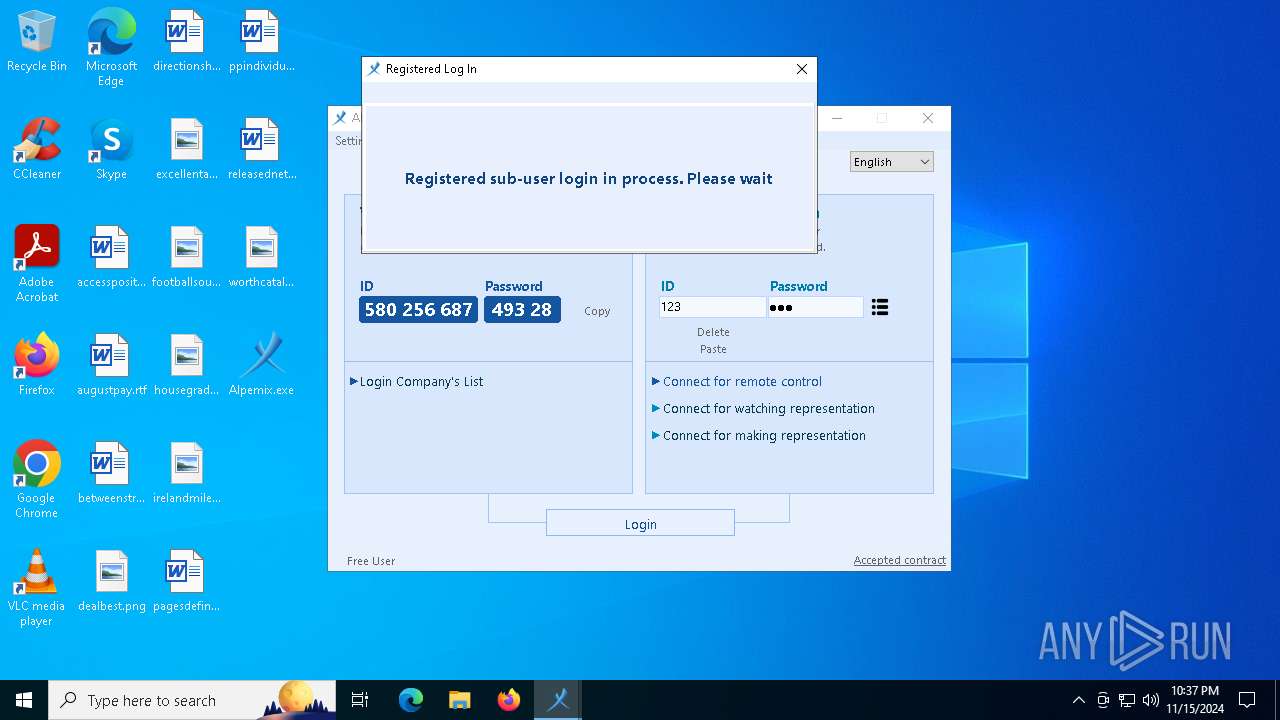The image size is (1280, 720).
Task: Open the taskbar clock showing 10:37 PM
Action: [x=1195, y=700]
